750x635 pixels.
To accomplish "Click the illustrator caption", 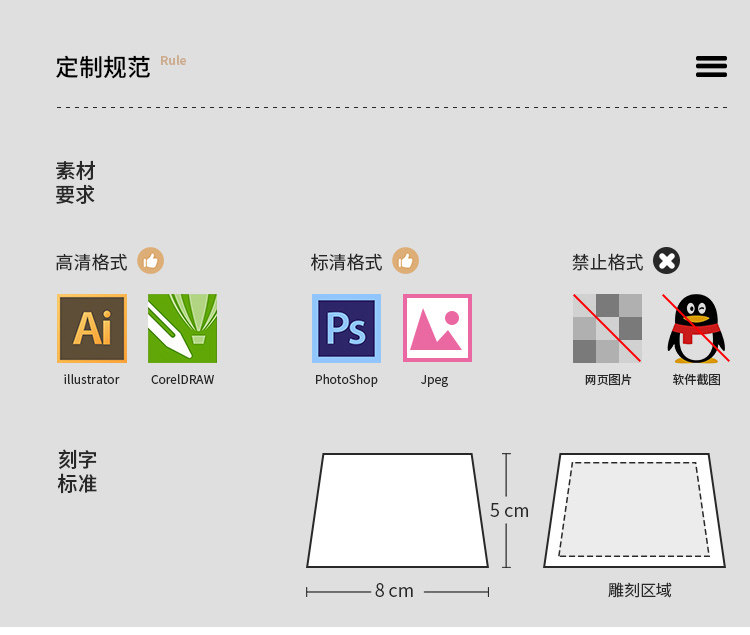I will coord(91,379).
